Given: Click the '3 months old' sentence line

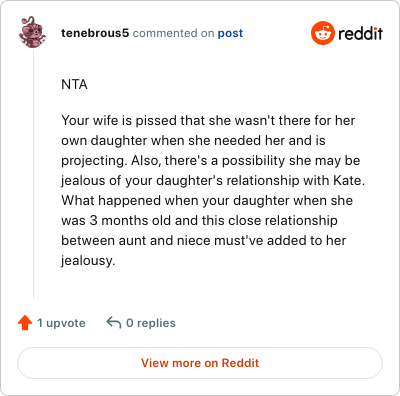Looking at the screenshot, I should 199,220.
